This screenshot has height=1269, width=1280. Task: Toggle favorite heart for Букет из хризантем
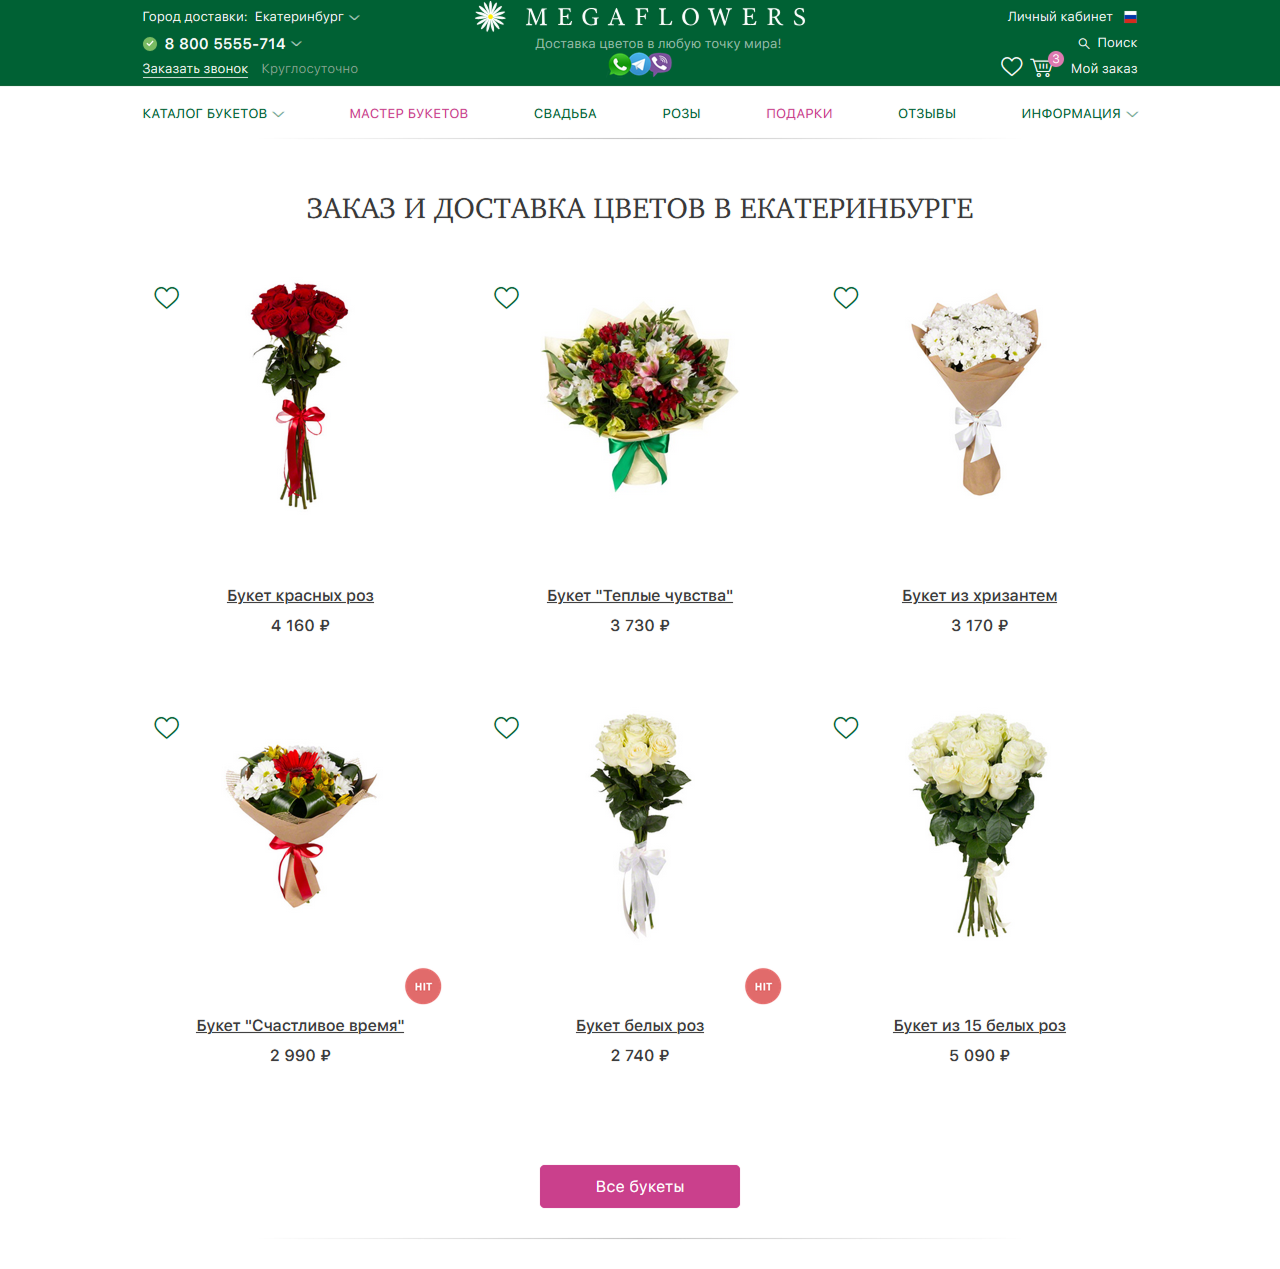846,297
